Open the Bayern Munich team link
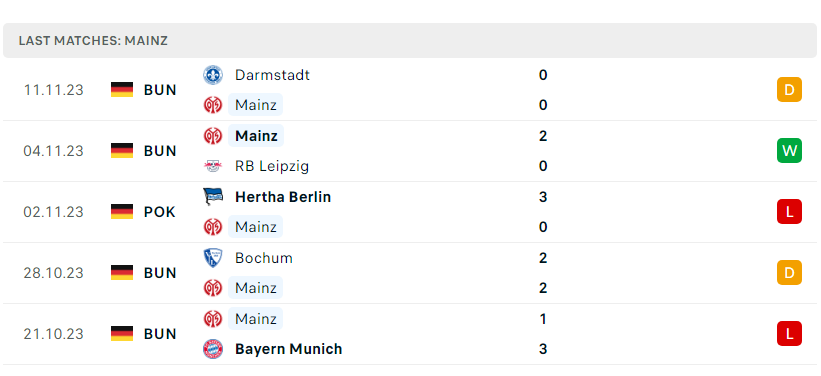Image resolution: width=821 pixels, height=376 pixels. tap(289, 349)
